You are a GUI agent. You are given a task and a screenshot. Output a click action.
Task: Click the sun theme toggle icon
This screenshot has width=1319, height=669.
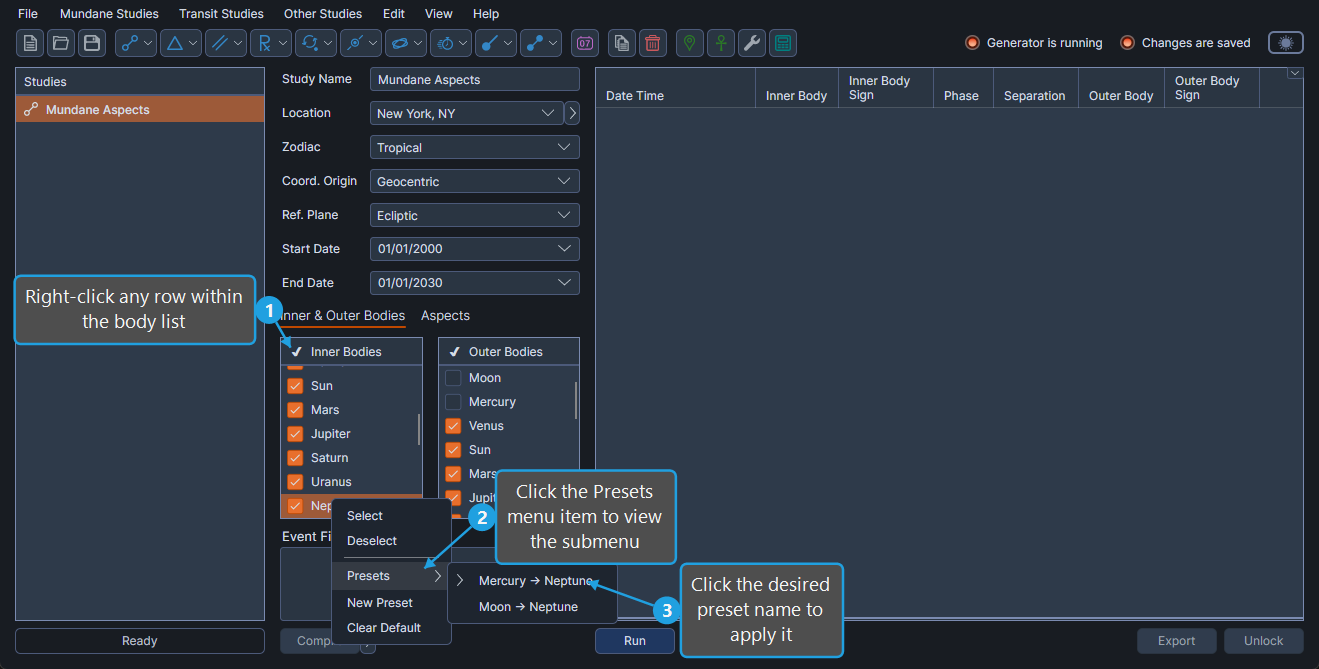point(1286,43)
